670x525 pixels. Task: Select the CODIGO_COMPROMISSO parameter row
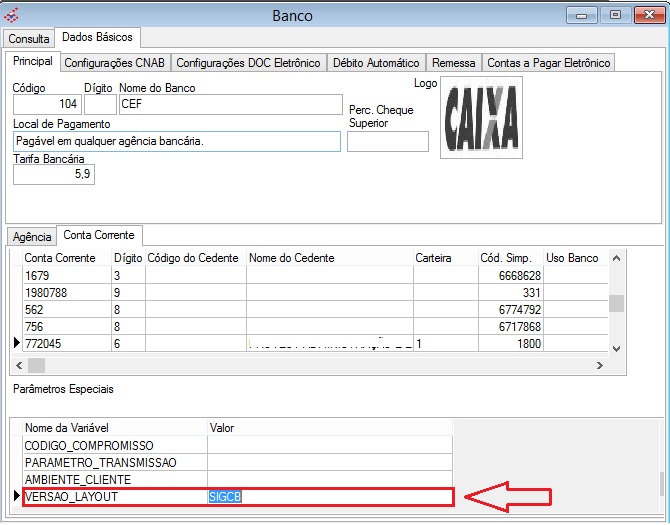click(x=115, y=445)
